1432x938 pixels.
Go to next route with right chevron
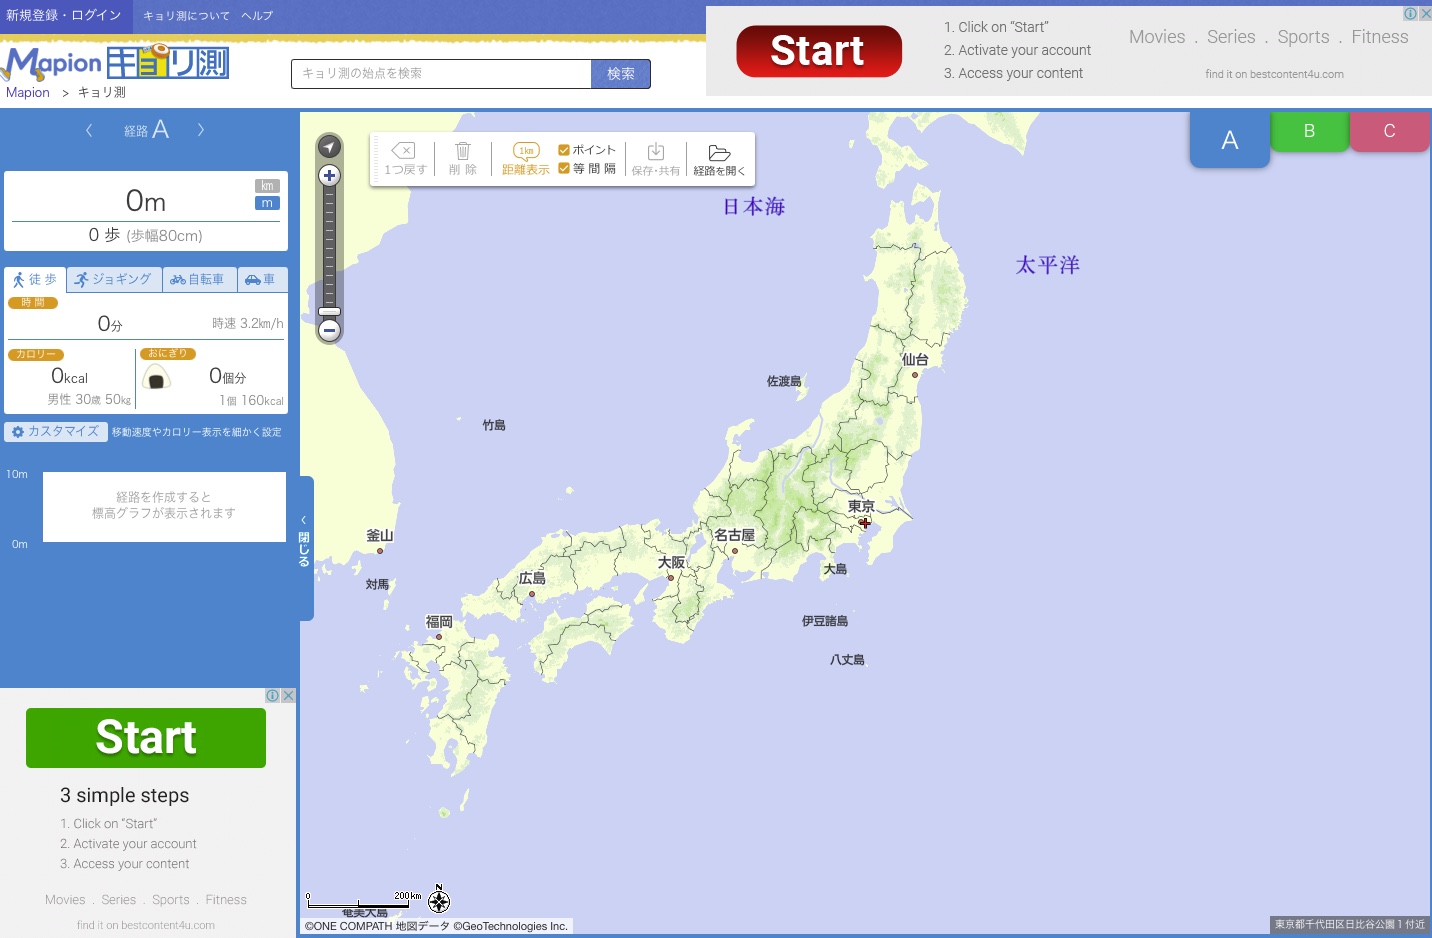(201, 130)
